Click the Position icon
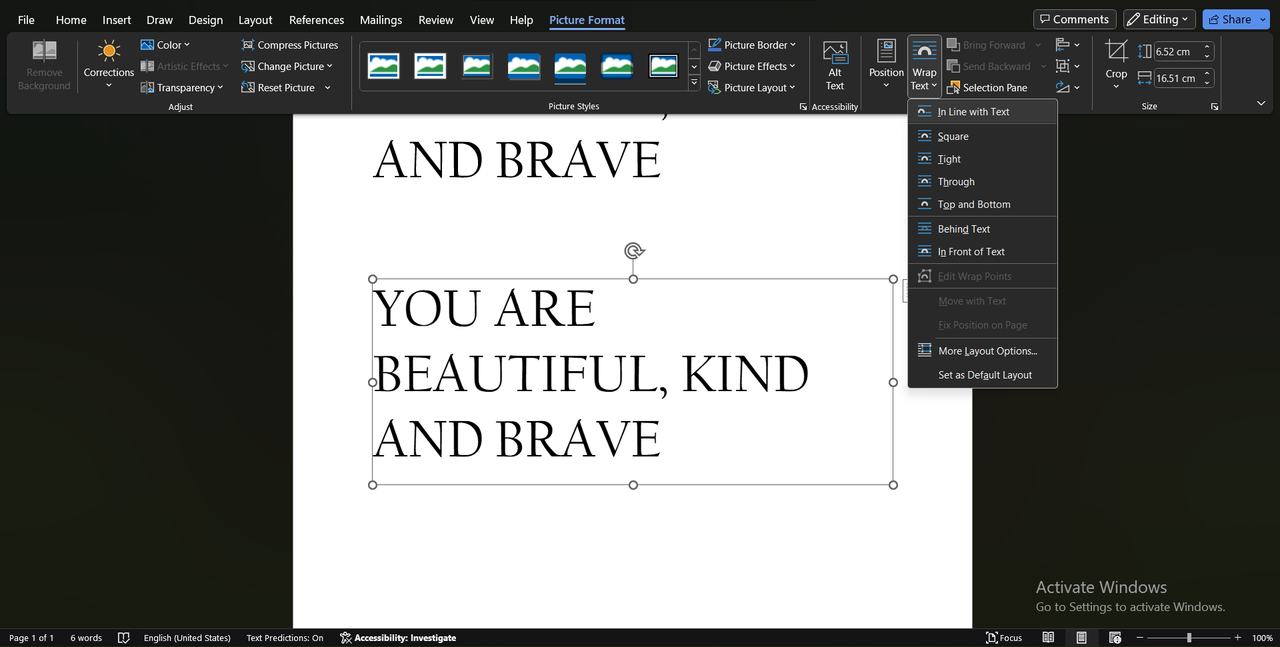Image resolution: width=1280 pixels, height=647 pixels. (886, 51)
